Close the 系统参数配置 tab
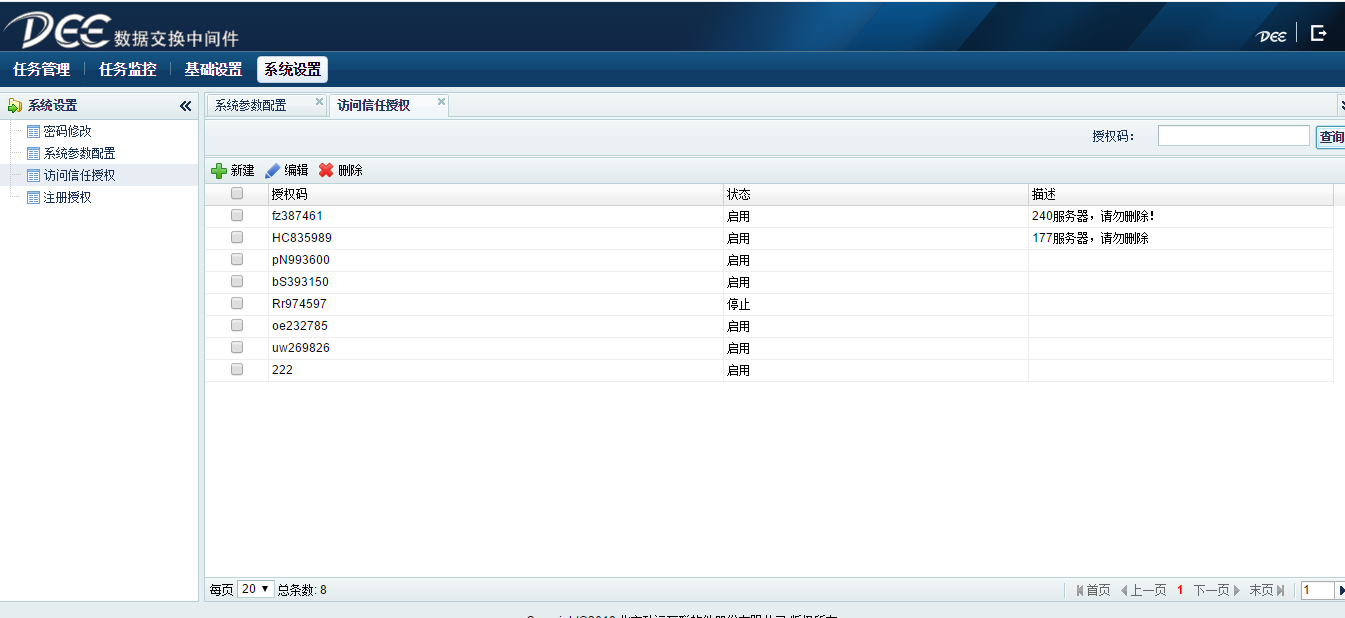The image size is (1345, 618). click(x=319, y=102)
